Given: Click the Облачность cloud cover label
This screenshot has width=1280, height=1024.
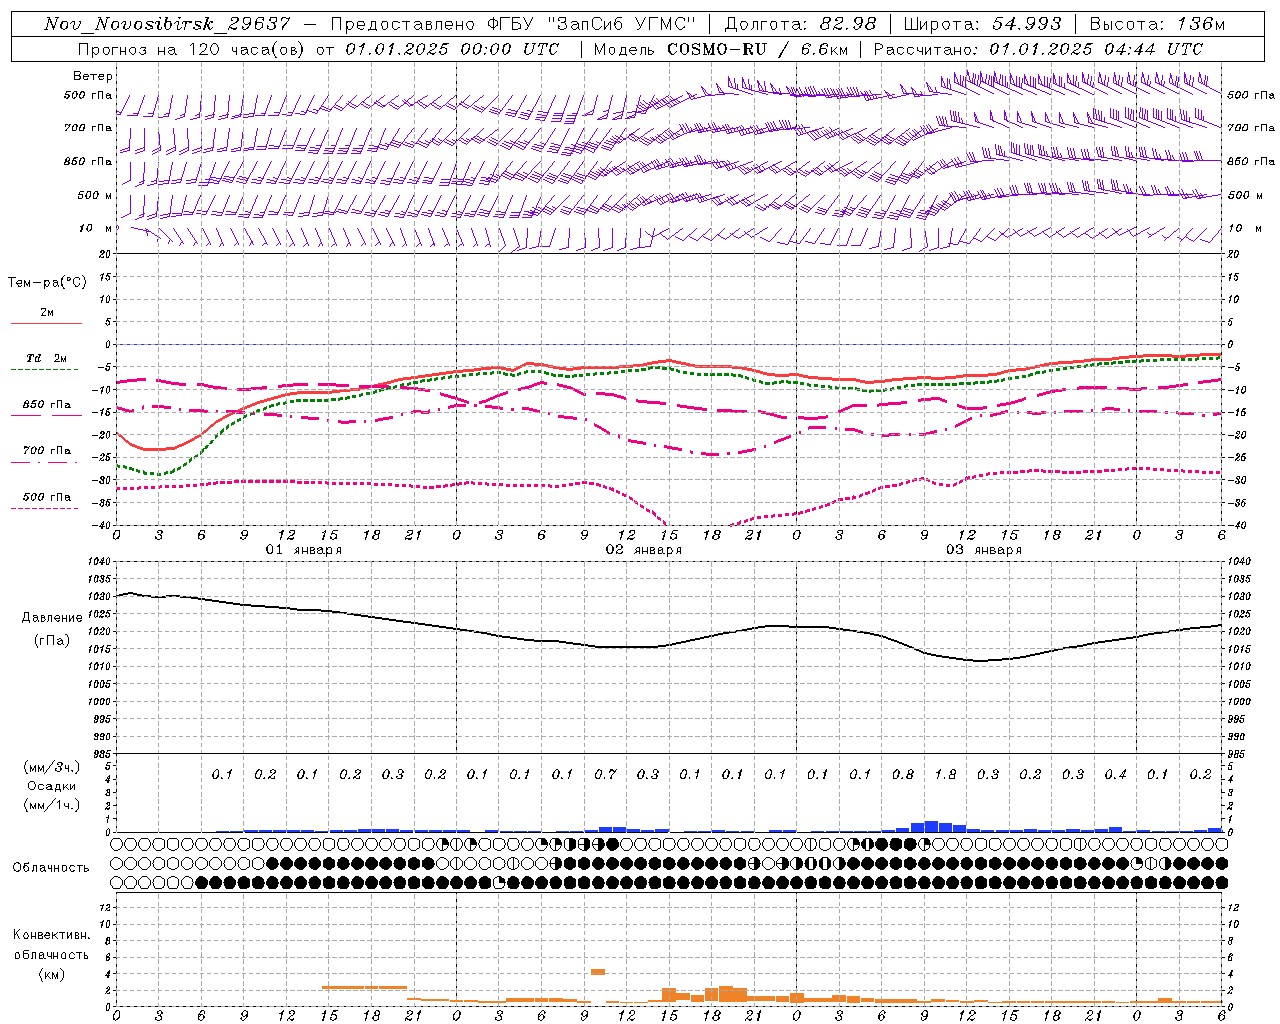Looking at the screenshot, I should [x=51, y=868].
